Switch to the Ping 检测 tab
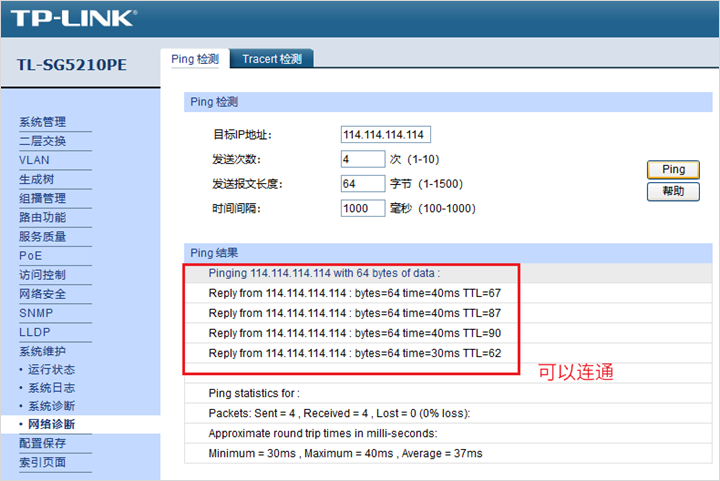This screenshot has width=720, height=481. coord(195,59)
